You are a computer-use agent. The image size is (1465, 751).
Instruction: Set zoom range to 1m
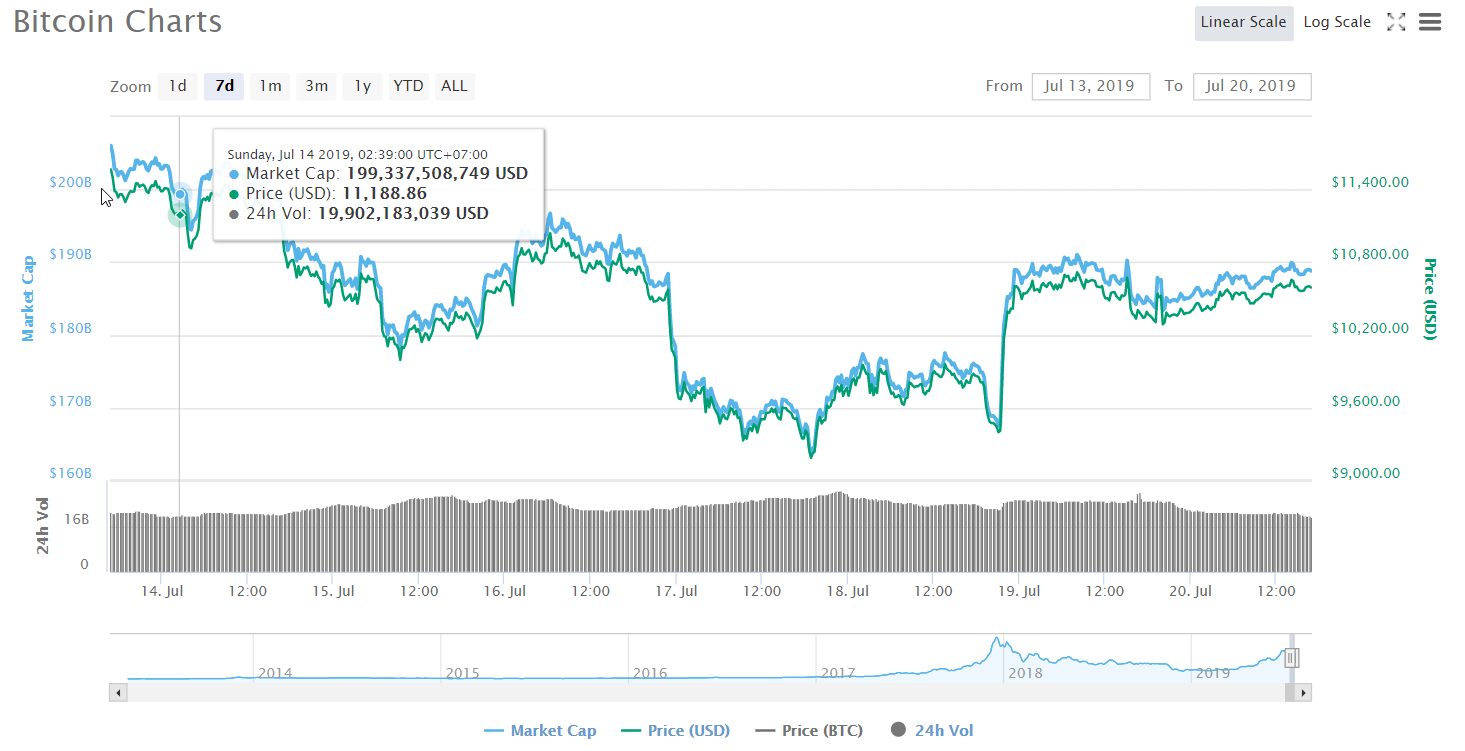pos(270,86)
